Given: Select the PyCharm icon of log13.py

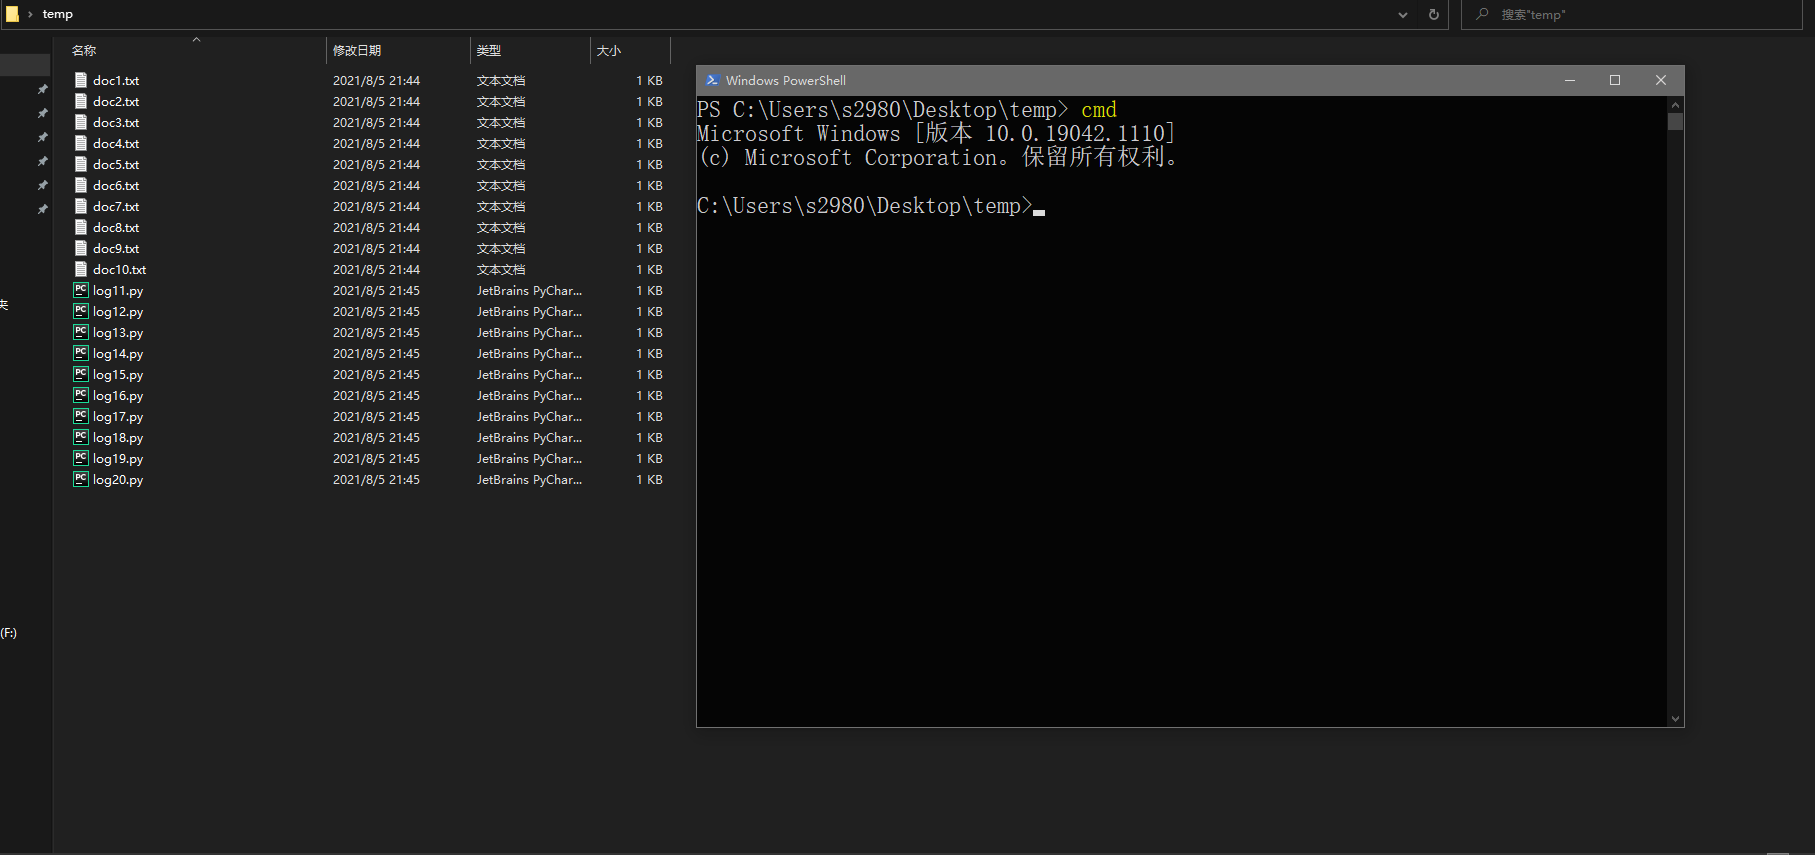Looking at the screenshot, I should click(81, 332).
